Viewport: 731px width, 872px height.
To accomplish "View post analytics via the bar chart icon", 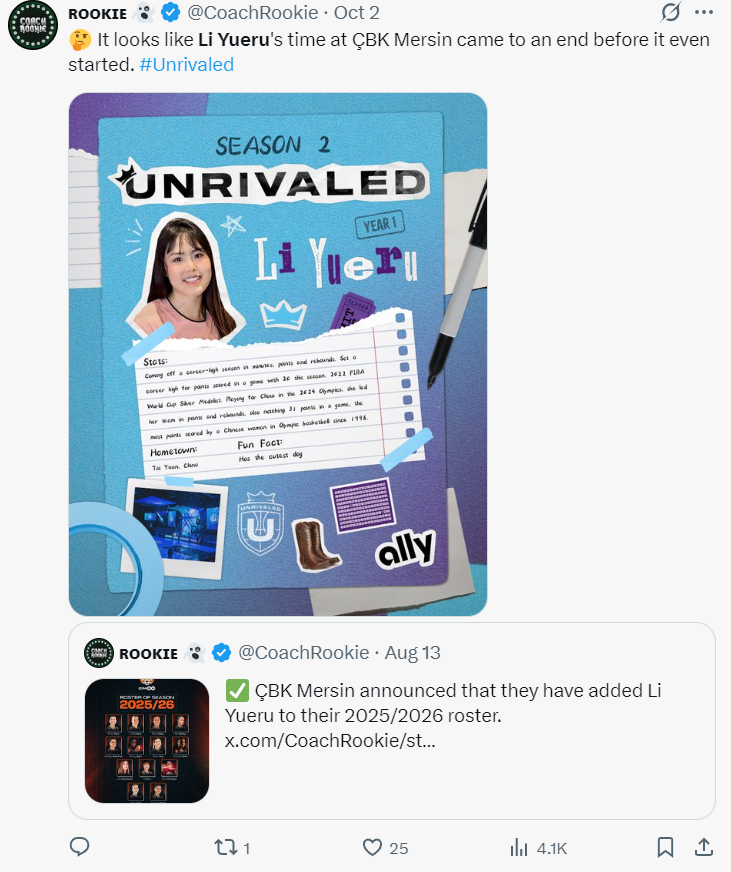I will [518, 848].
